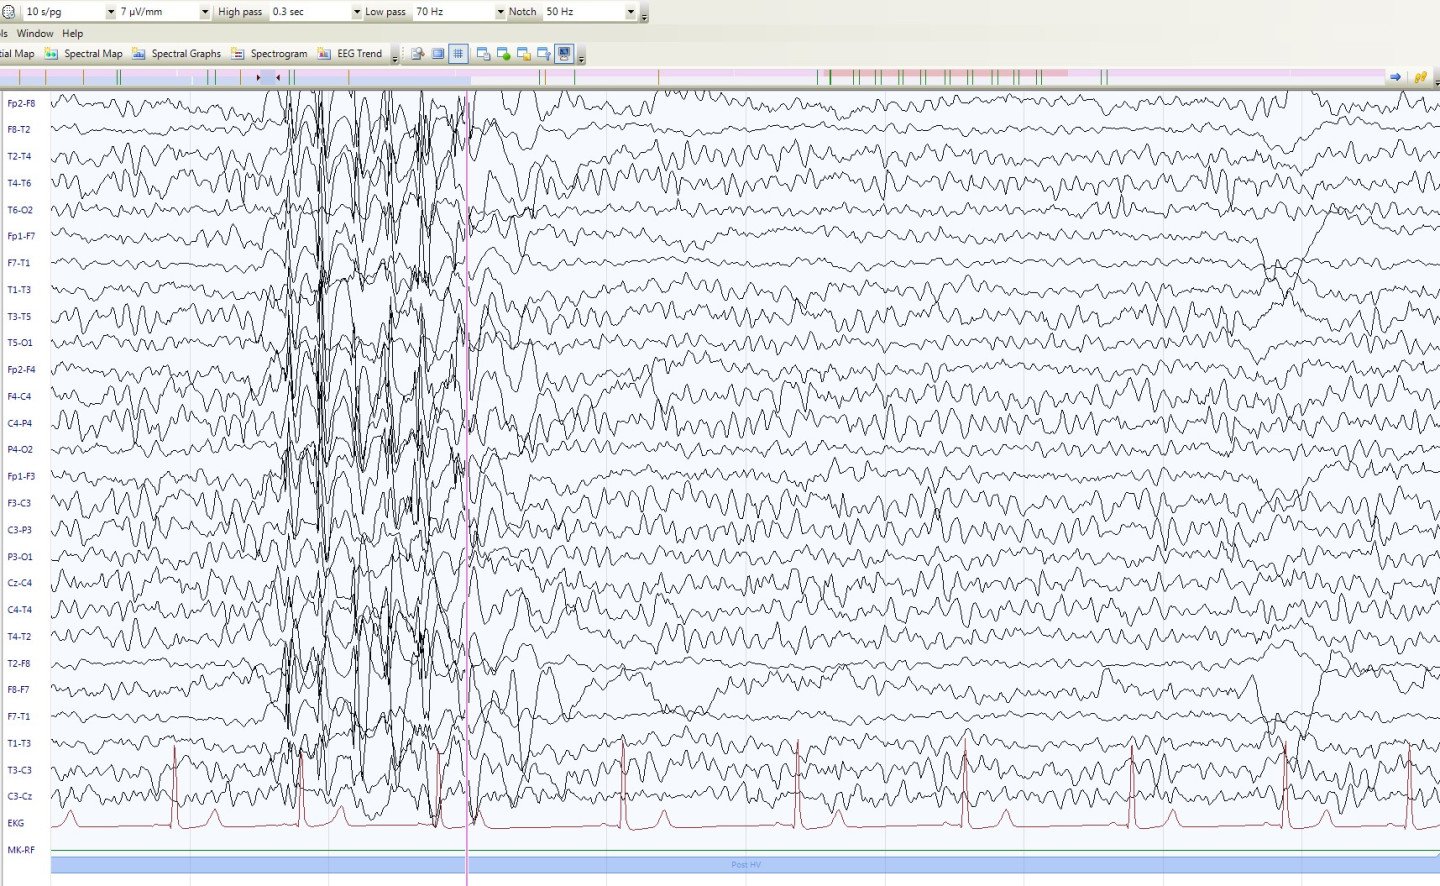
Task: Select the F8-T2 channel label
Action: [19, 129]
